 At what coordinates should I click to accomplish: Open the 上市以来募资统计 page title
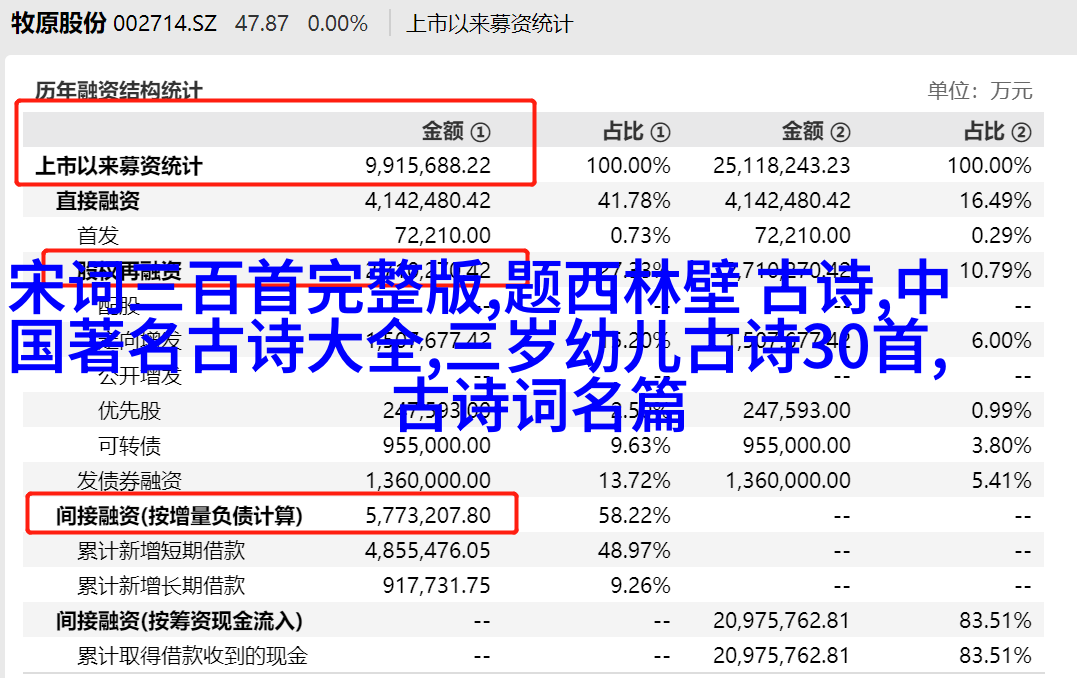click(489, 24)
